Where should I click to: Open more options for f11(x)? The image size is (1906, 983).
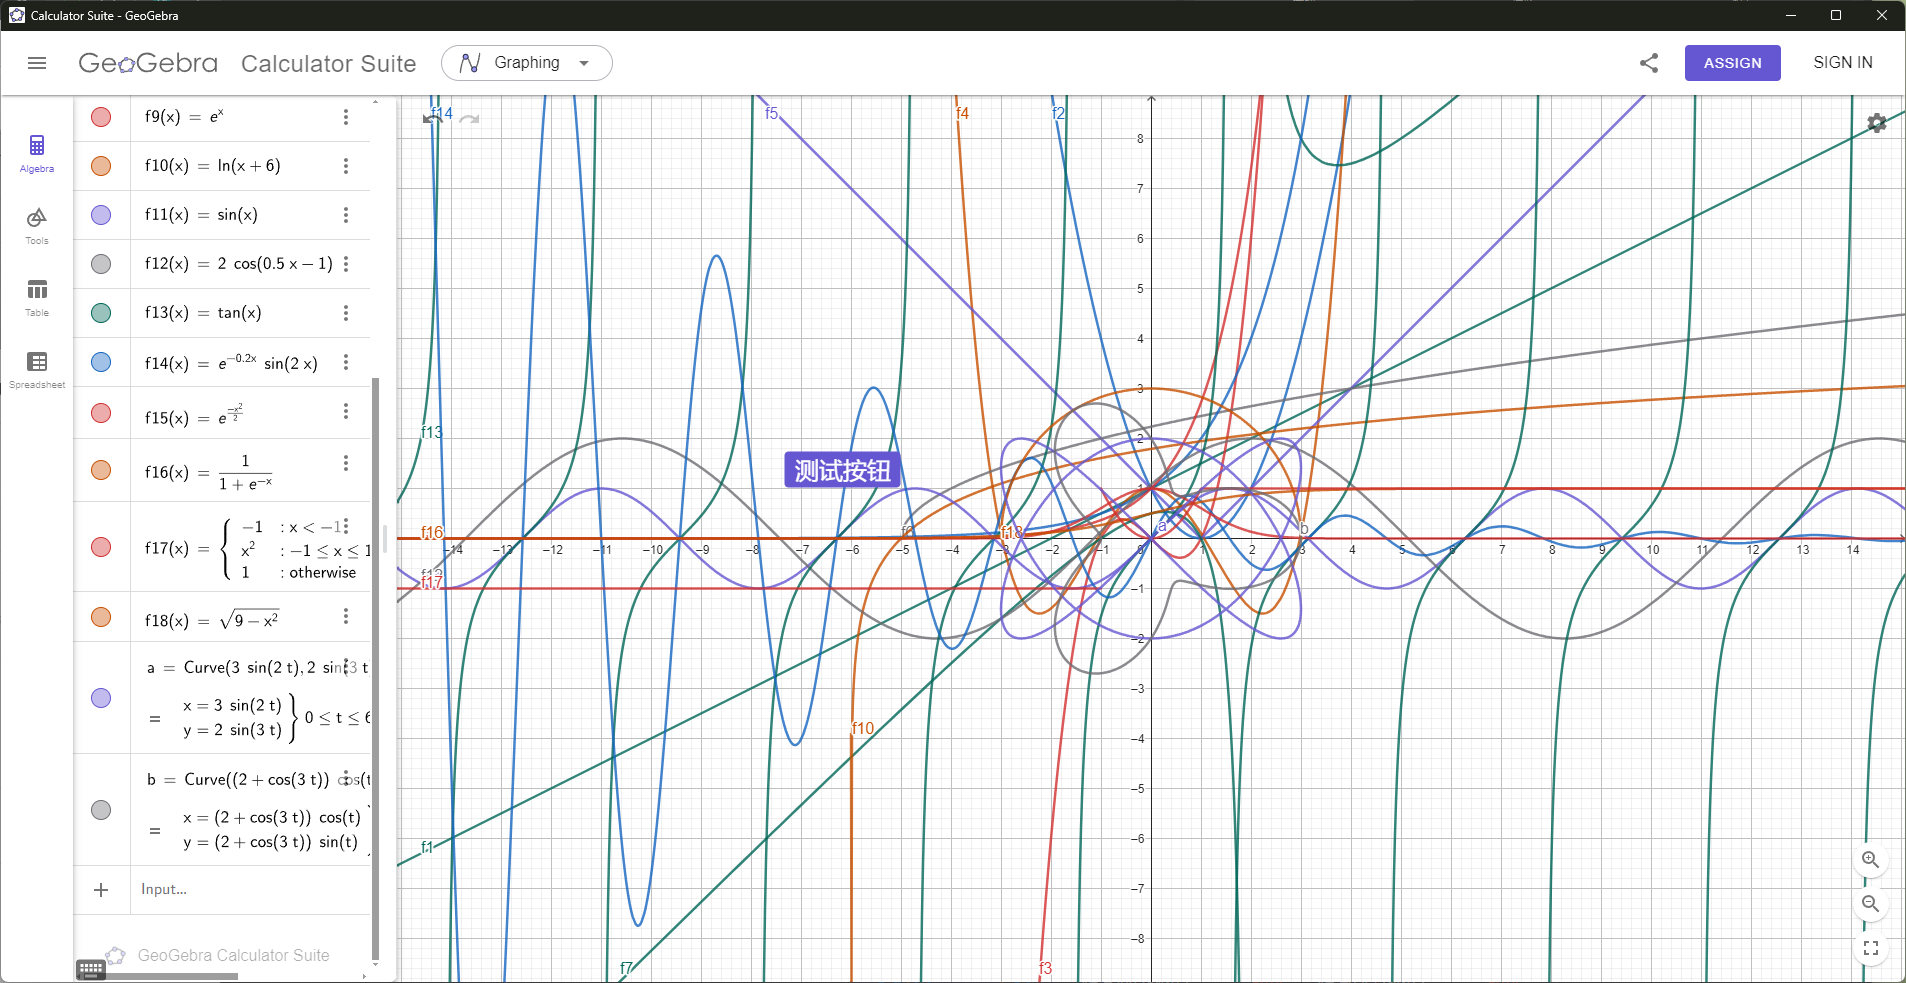(x=346, y=215)
